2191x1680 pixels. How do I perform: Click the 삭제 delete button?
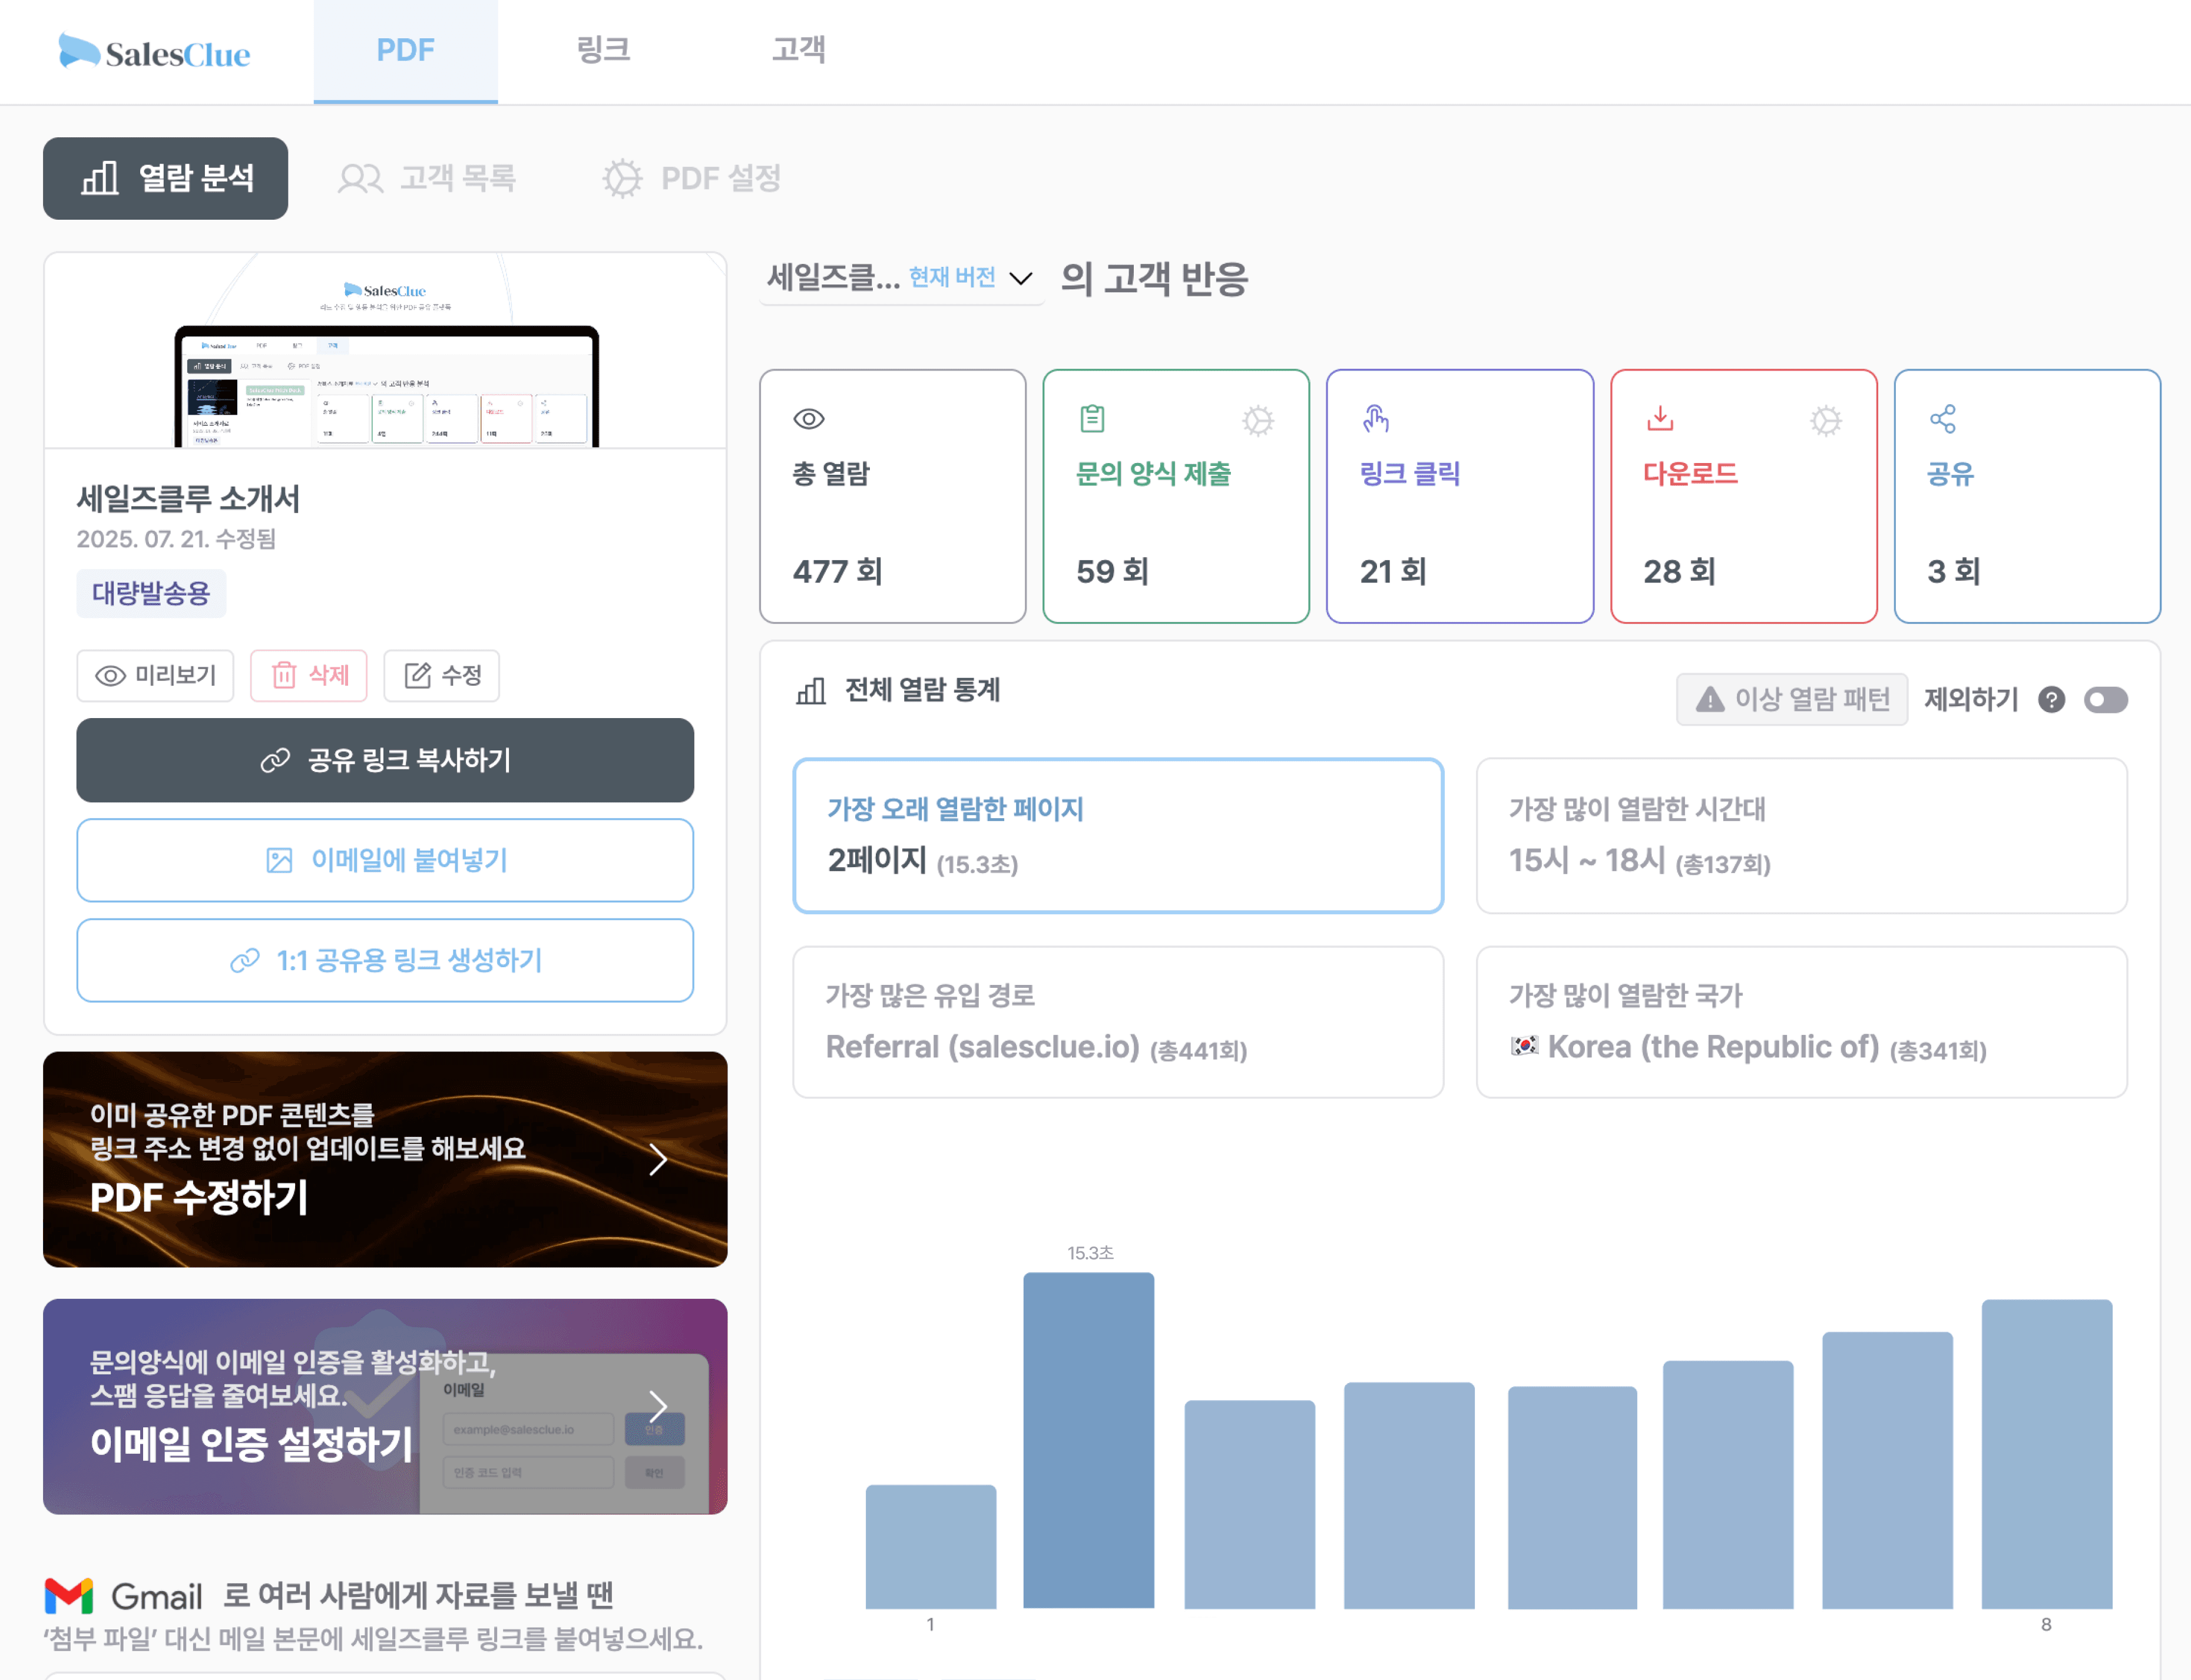309,675
